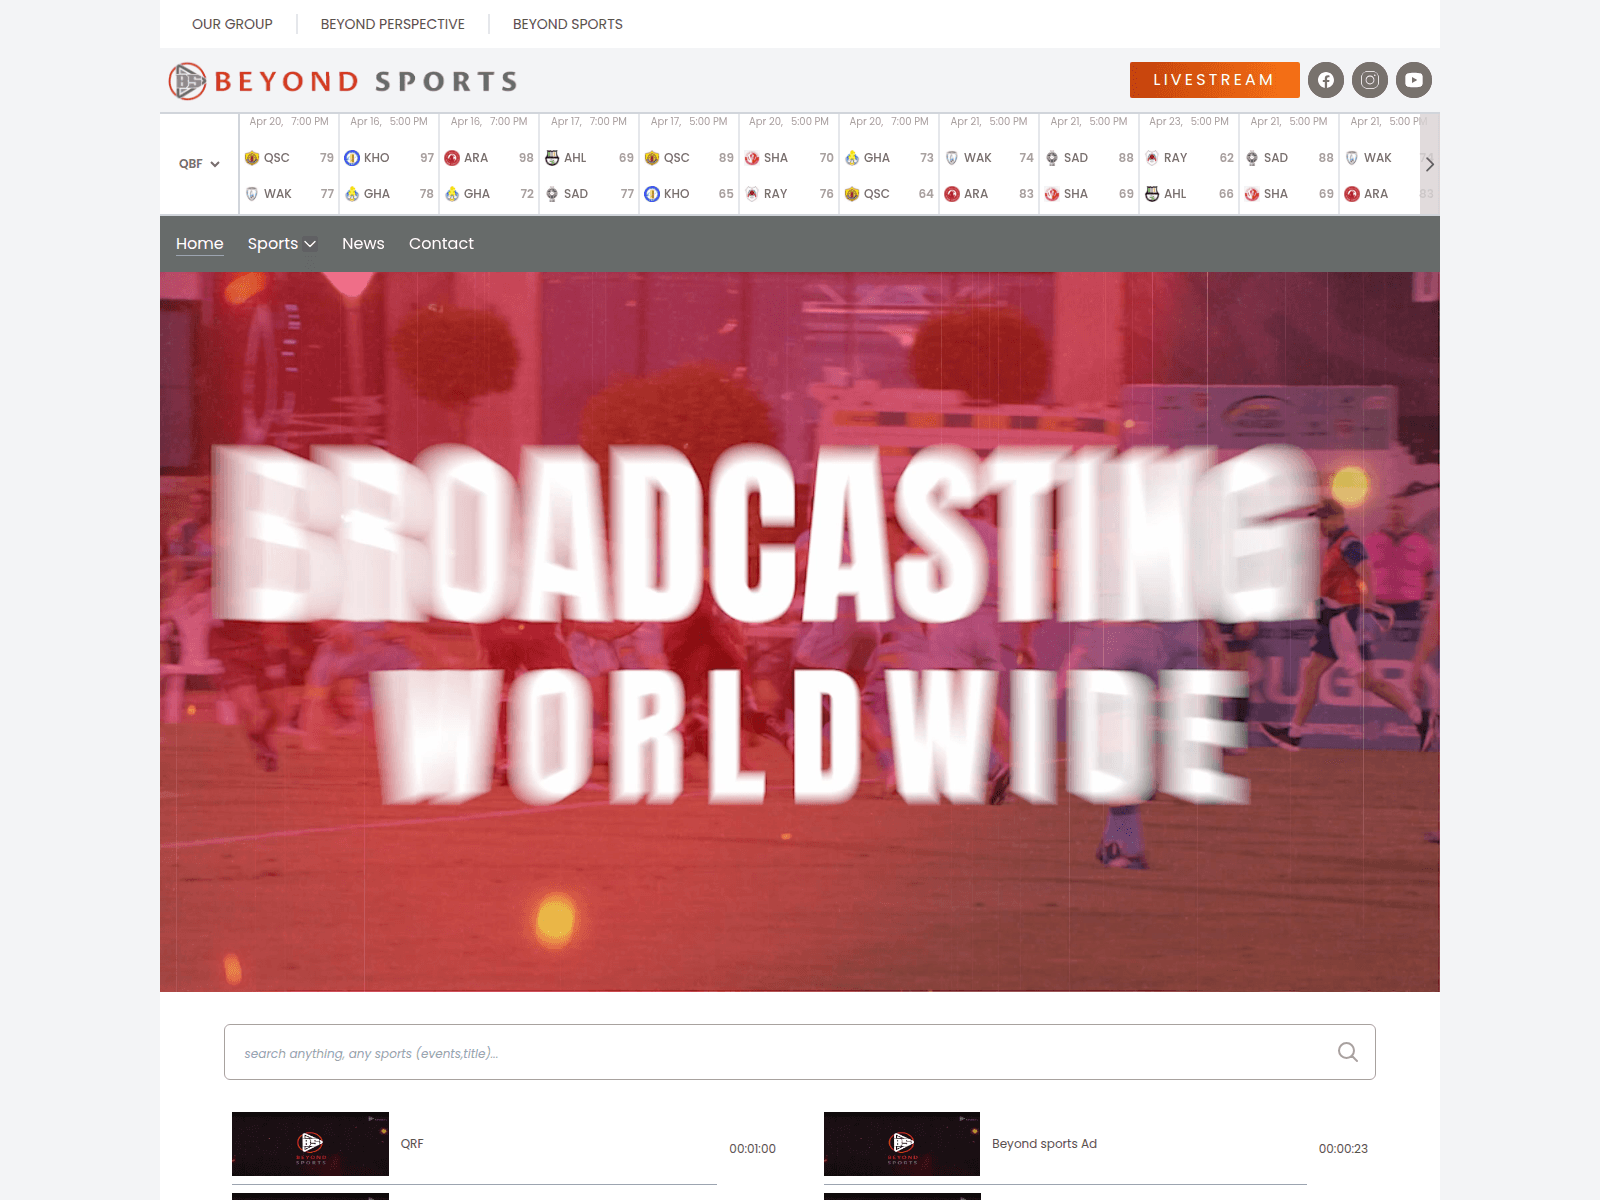Select the QSC 79 WAK 77 game
Screen dimensions: 1600x1200
tap(289, 164)
